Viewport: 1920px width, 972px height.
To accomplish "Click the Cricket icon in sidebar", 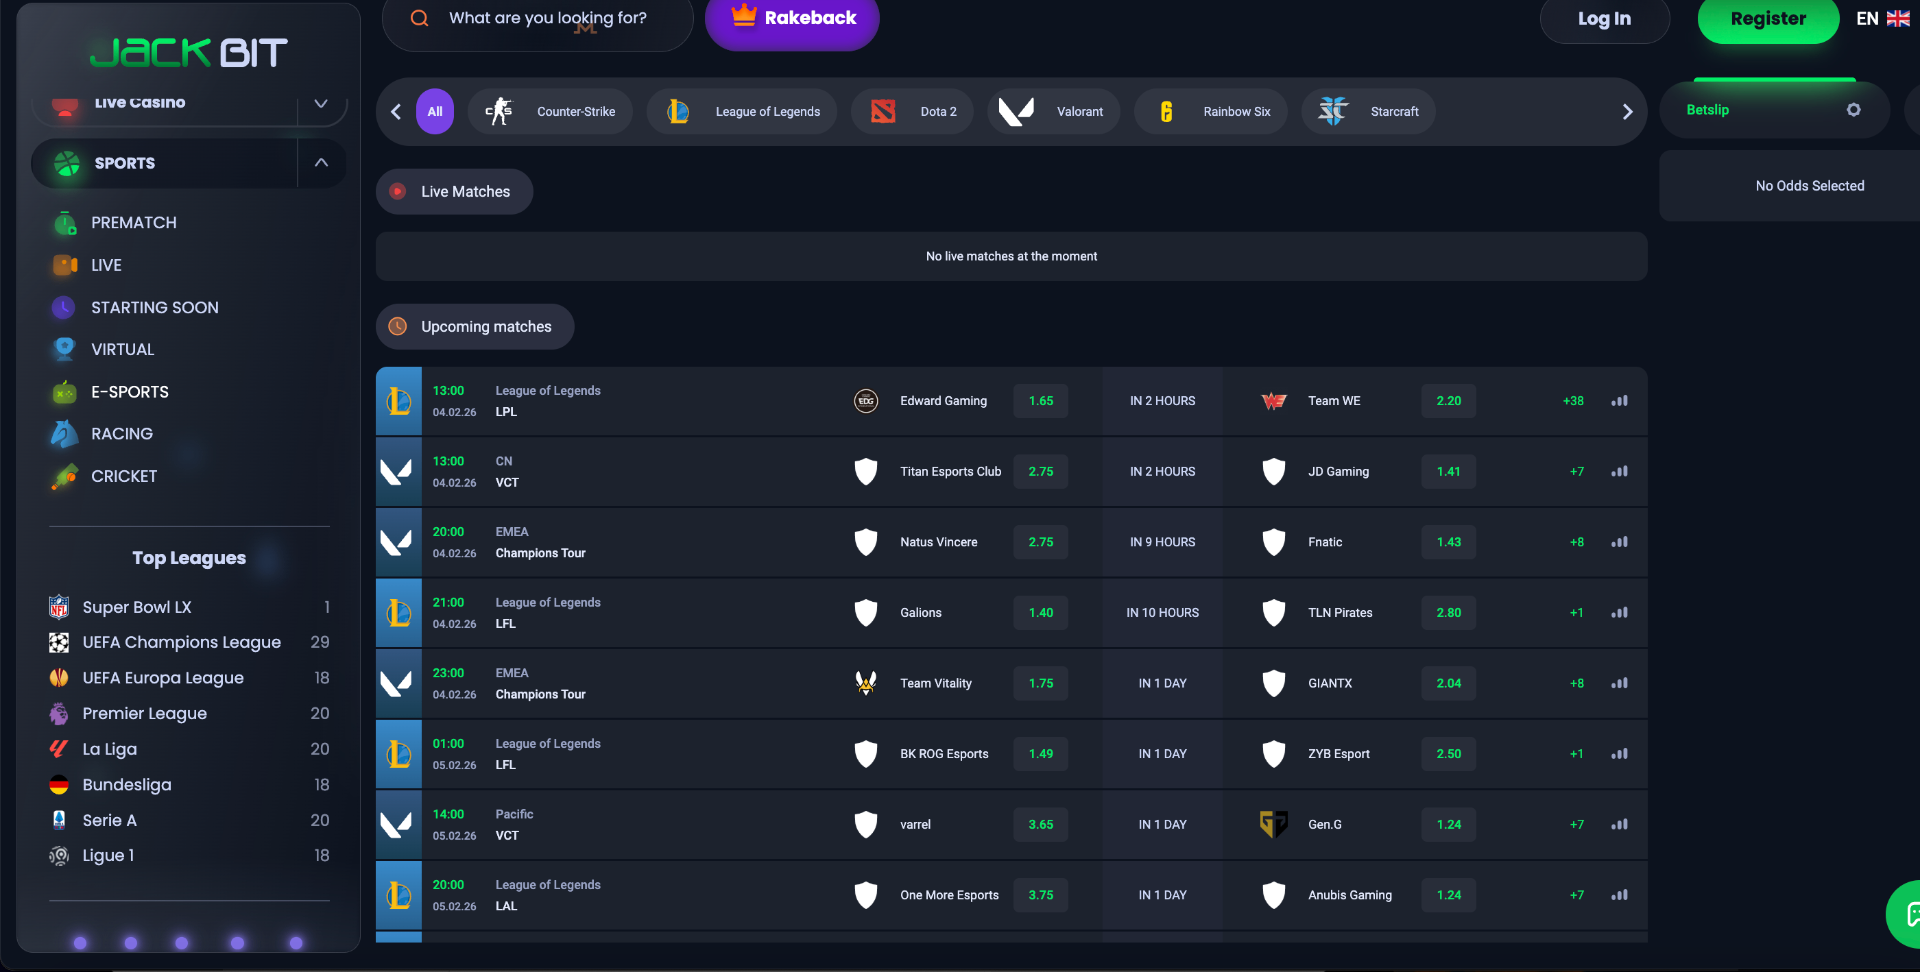I will coord(64,477).
